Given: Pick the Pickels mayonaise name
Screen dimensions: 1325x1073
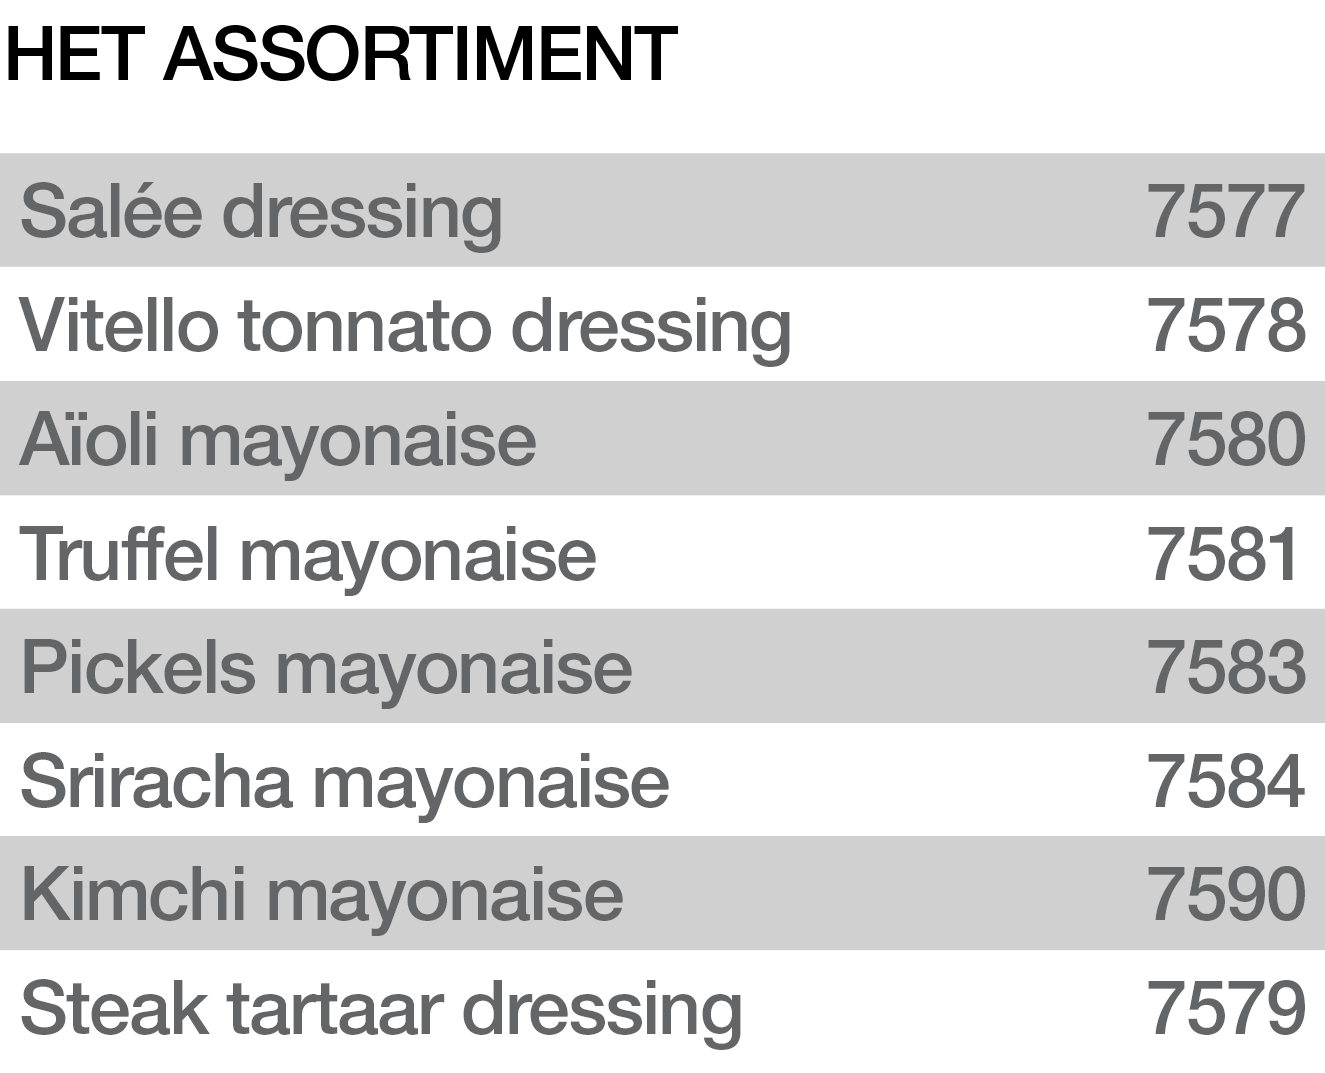Looking at the screenshot, I should (x=326, y=667).
